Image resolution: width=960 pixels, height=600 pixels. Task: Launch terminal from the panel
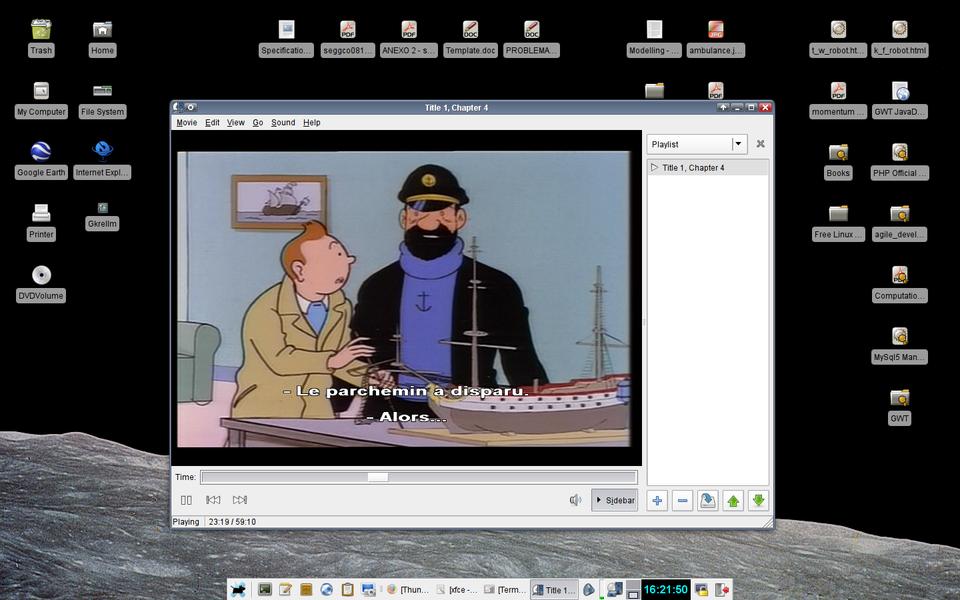point(264,590)
